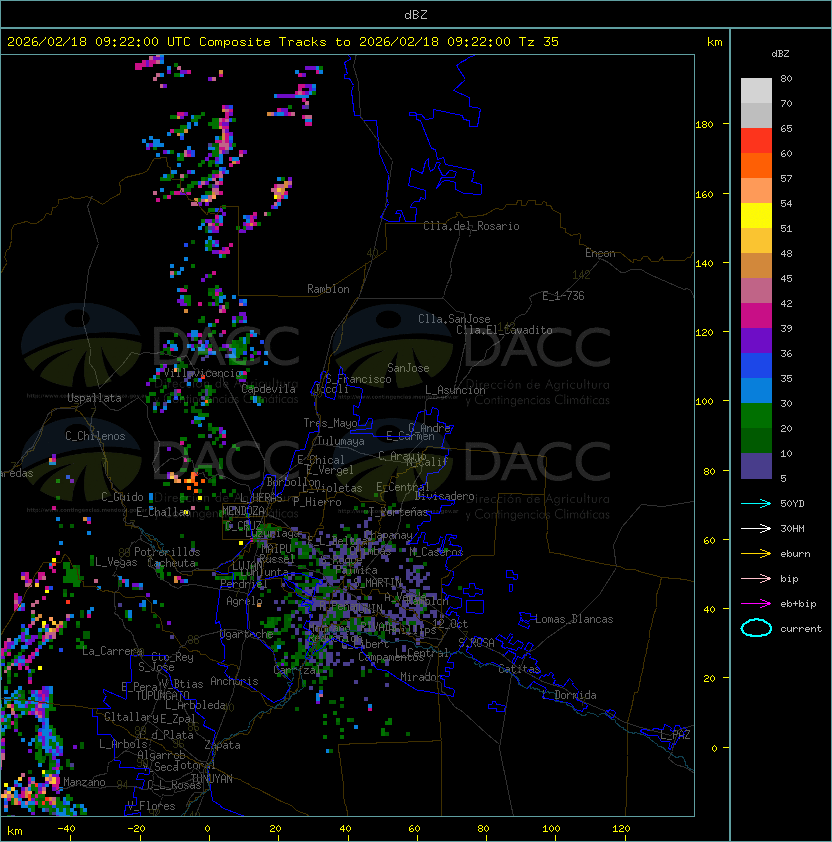Click the 'current' legend label

[x=801, y=629]
